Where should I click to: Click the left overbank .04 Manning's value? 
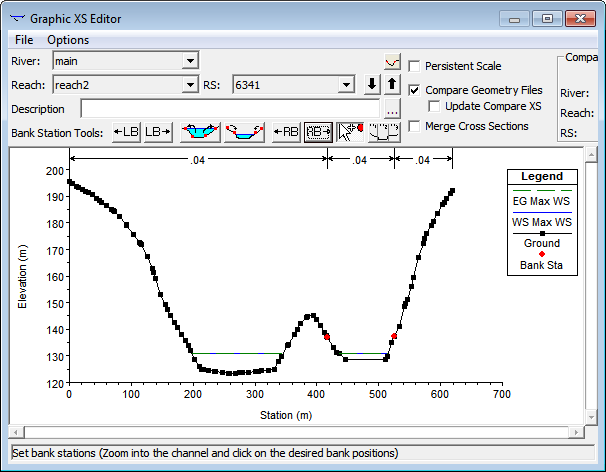pyautogui.click(x=197, y=160)
